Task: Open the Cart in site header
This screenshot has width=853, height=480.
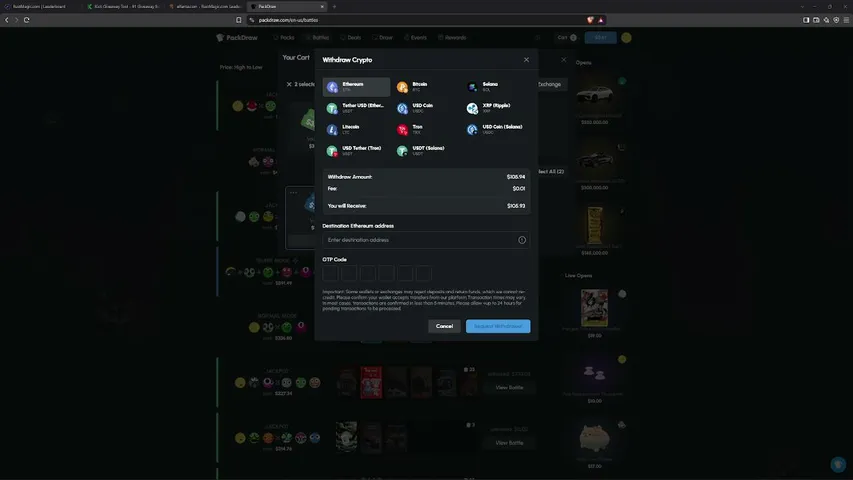Action: pyautogui.click(x=567, y=38)
